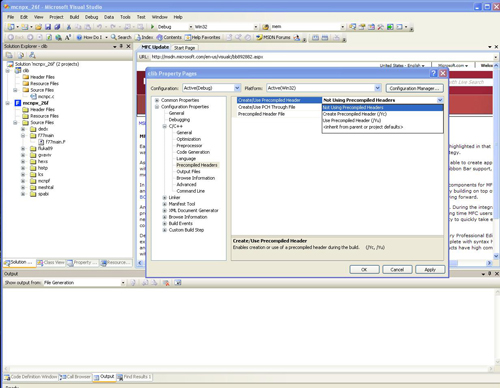Open the Project menu
This screenshot has width=500, height=388.
click(56, 17)
